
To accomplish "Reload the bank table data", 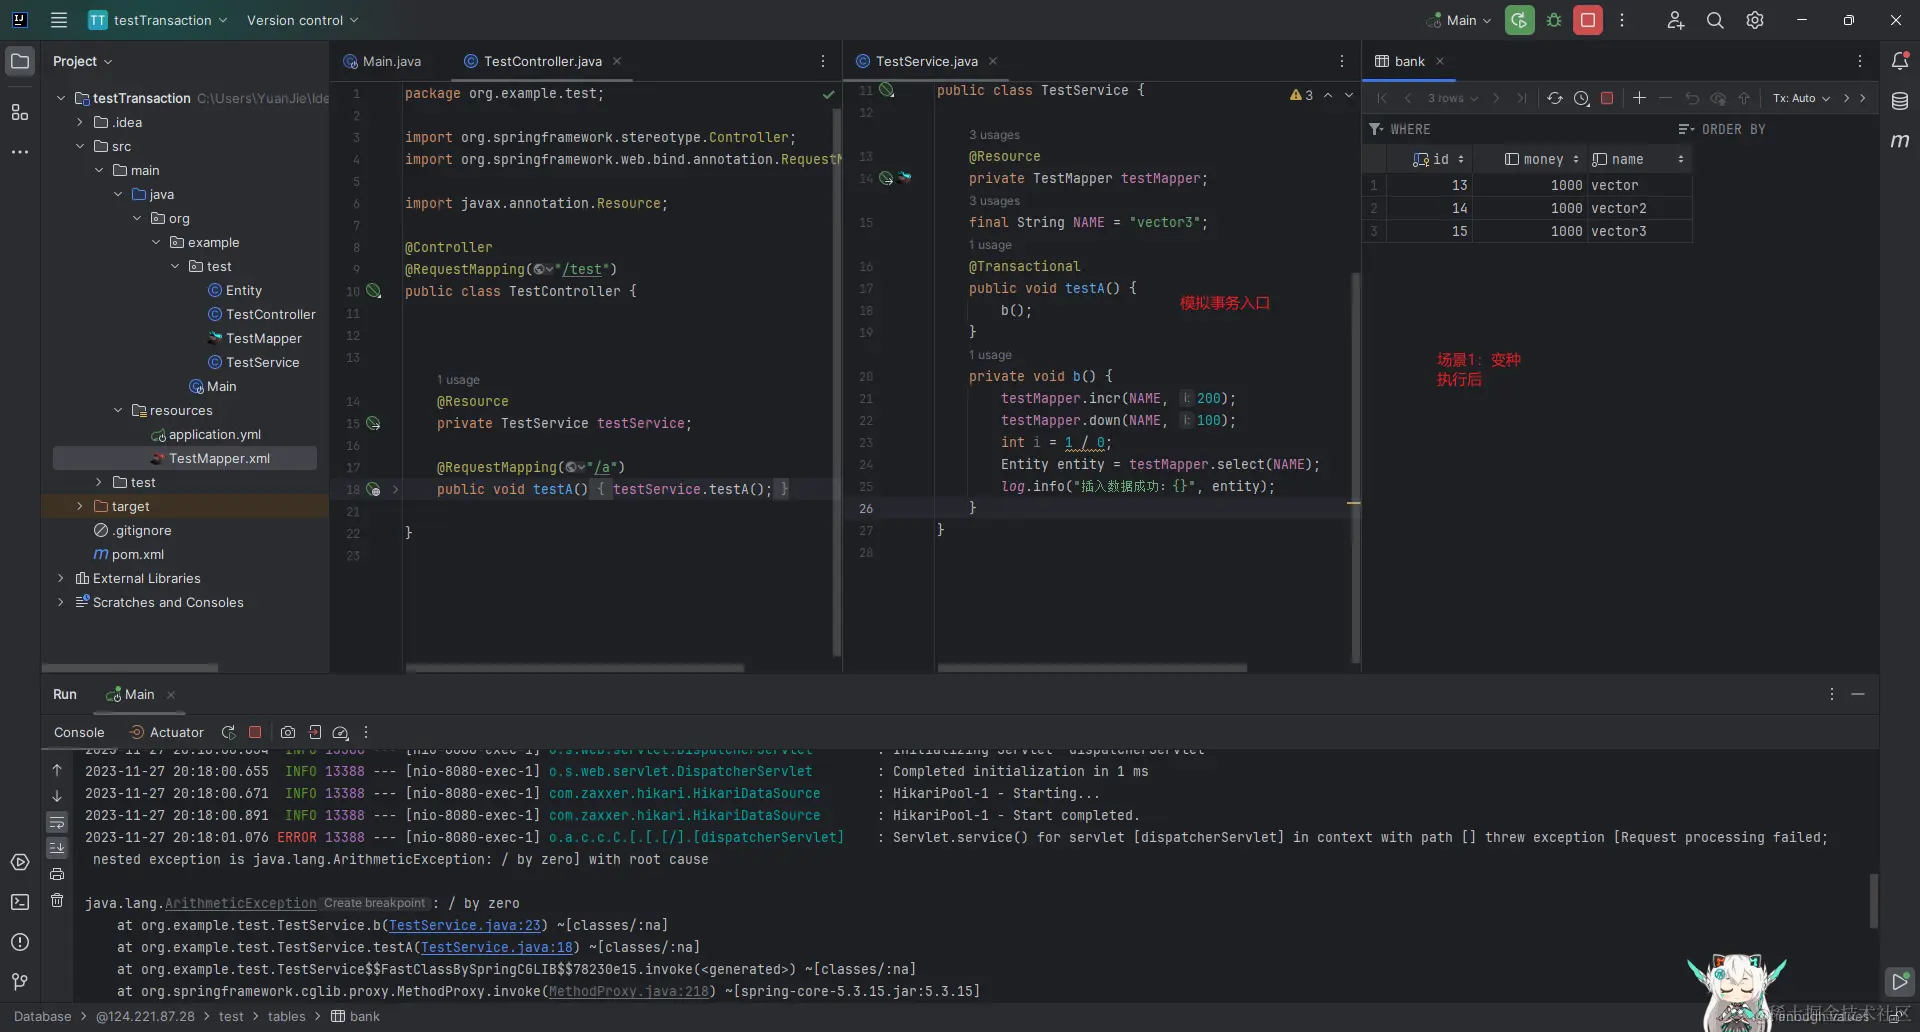I will click(1555, 98).
